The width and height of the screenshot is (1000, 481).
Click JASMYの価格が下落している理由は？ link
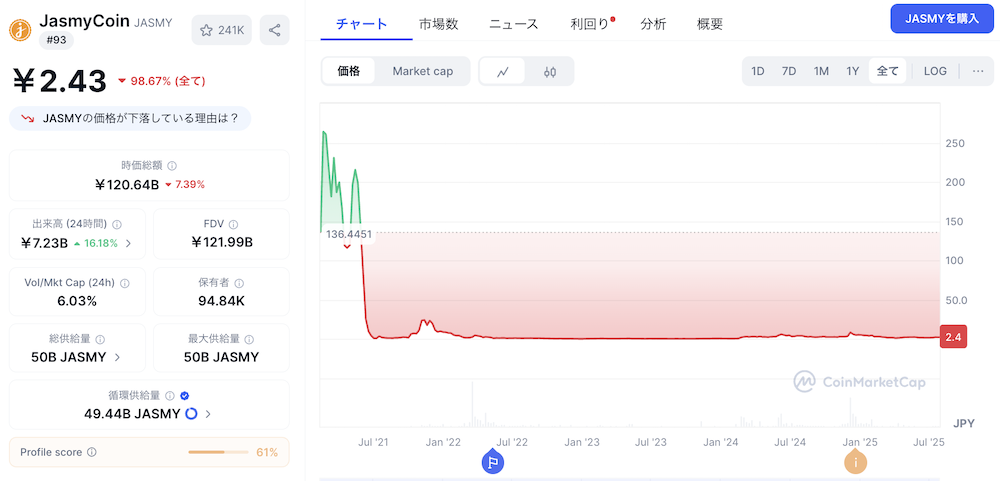tap(130, 118)
